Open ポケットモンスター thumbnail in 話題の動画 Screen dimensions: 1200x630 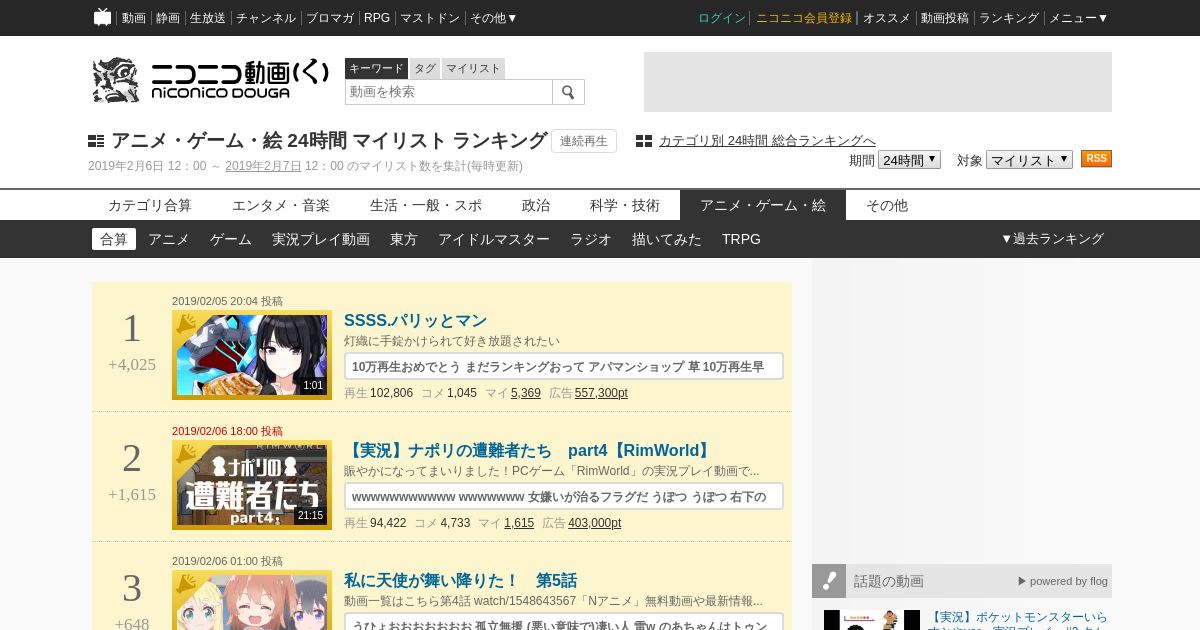tap(872, 620)
